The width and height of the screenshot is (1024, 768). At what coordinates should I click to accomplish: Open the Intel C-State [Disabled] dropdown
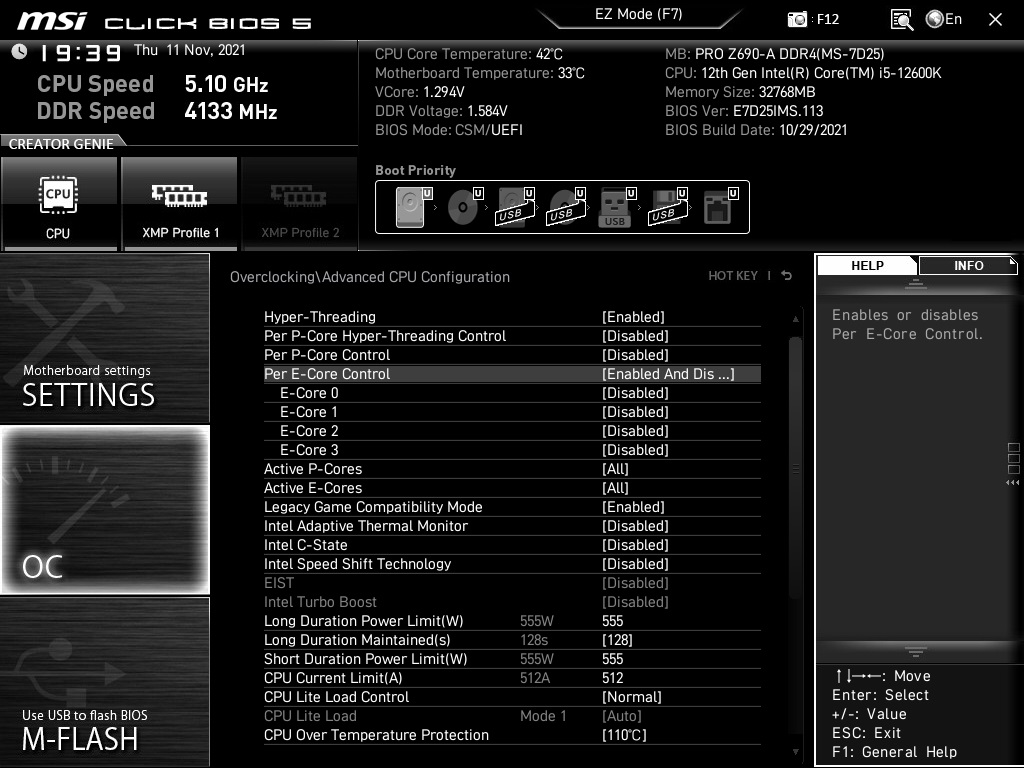[x=635, y=545]
